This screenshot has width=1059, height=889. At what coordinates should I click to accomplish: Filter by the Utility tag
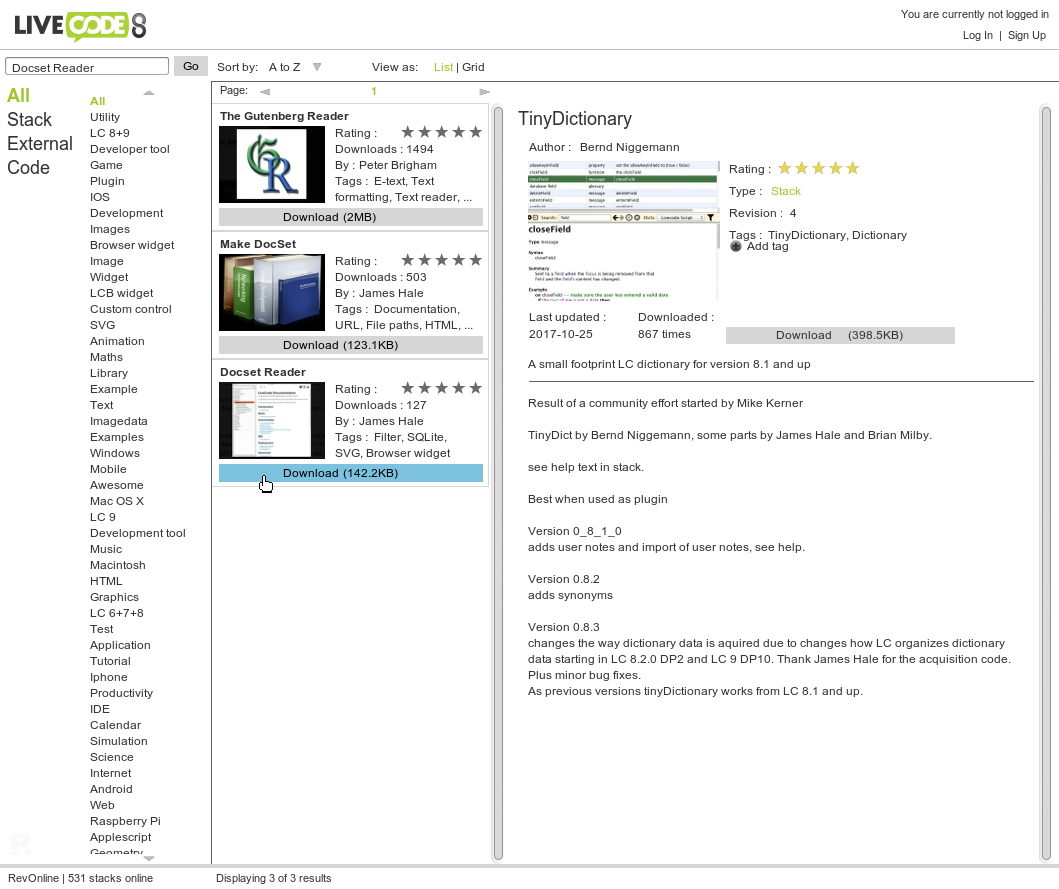tap(105, 117)
